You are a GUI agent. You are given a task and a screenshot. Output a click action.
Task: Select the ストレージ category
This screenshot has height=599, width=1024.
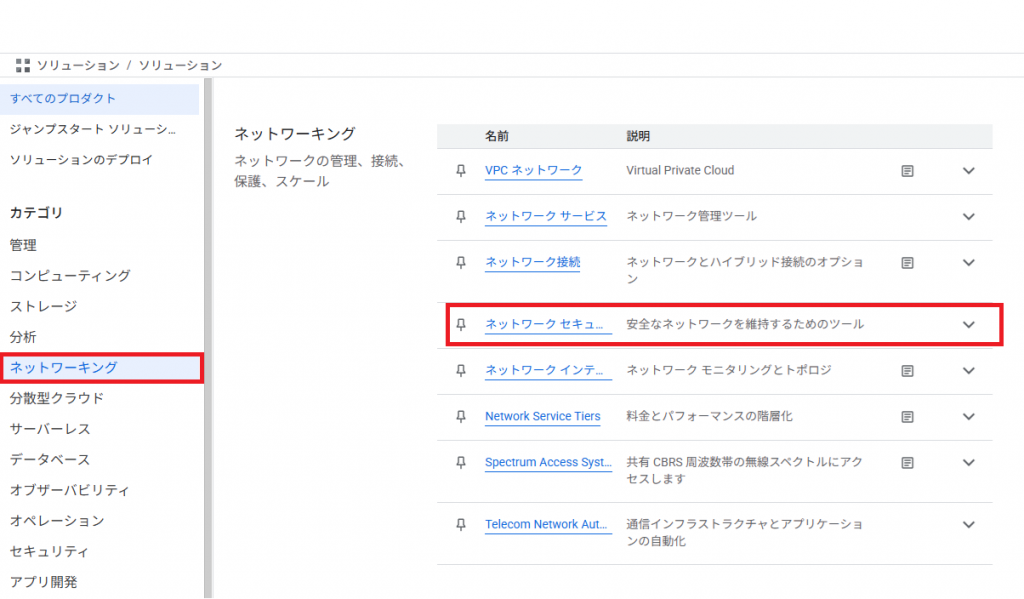[x=43, y=306]
